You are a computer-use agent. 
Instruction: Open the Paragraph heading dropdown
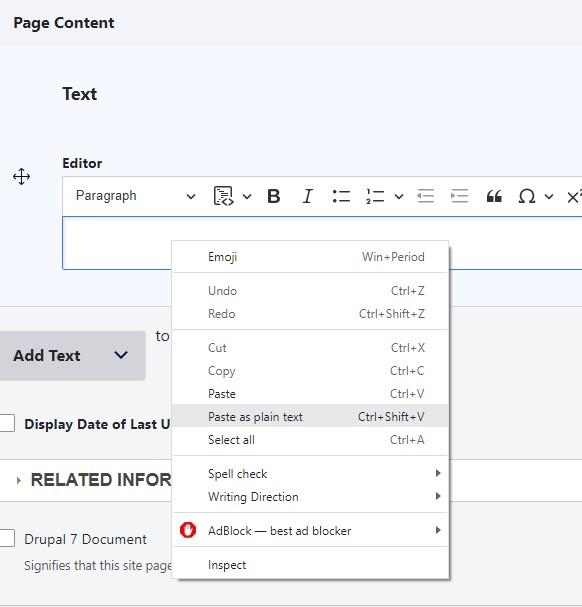[136, 196]
